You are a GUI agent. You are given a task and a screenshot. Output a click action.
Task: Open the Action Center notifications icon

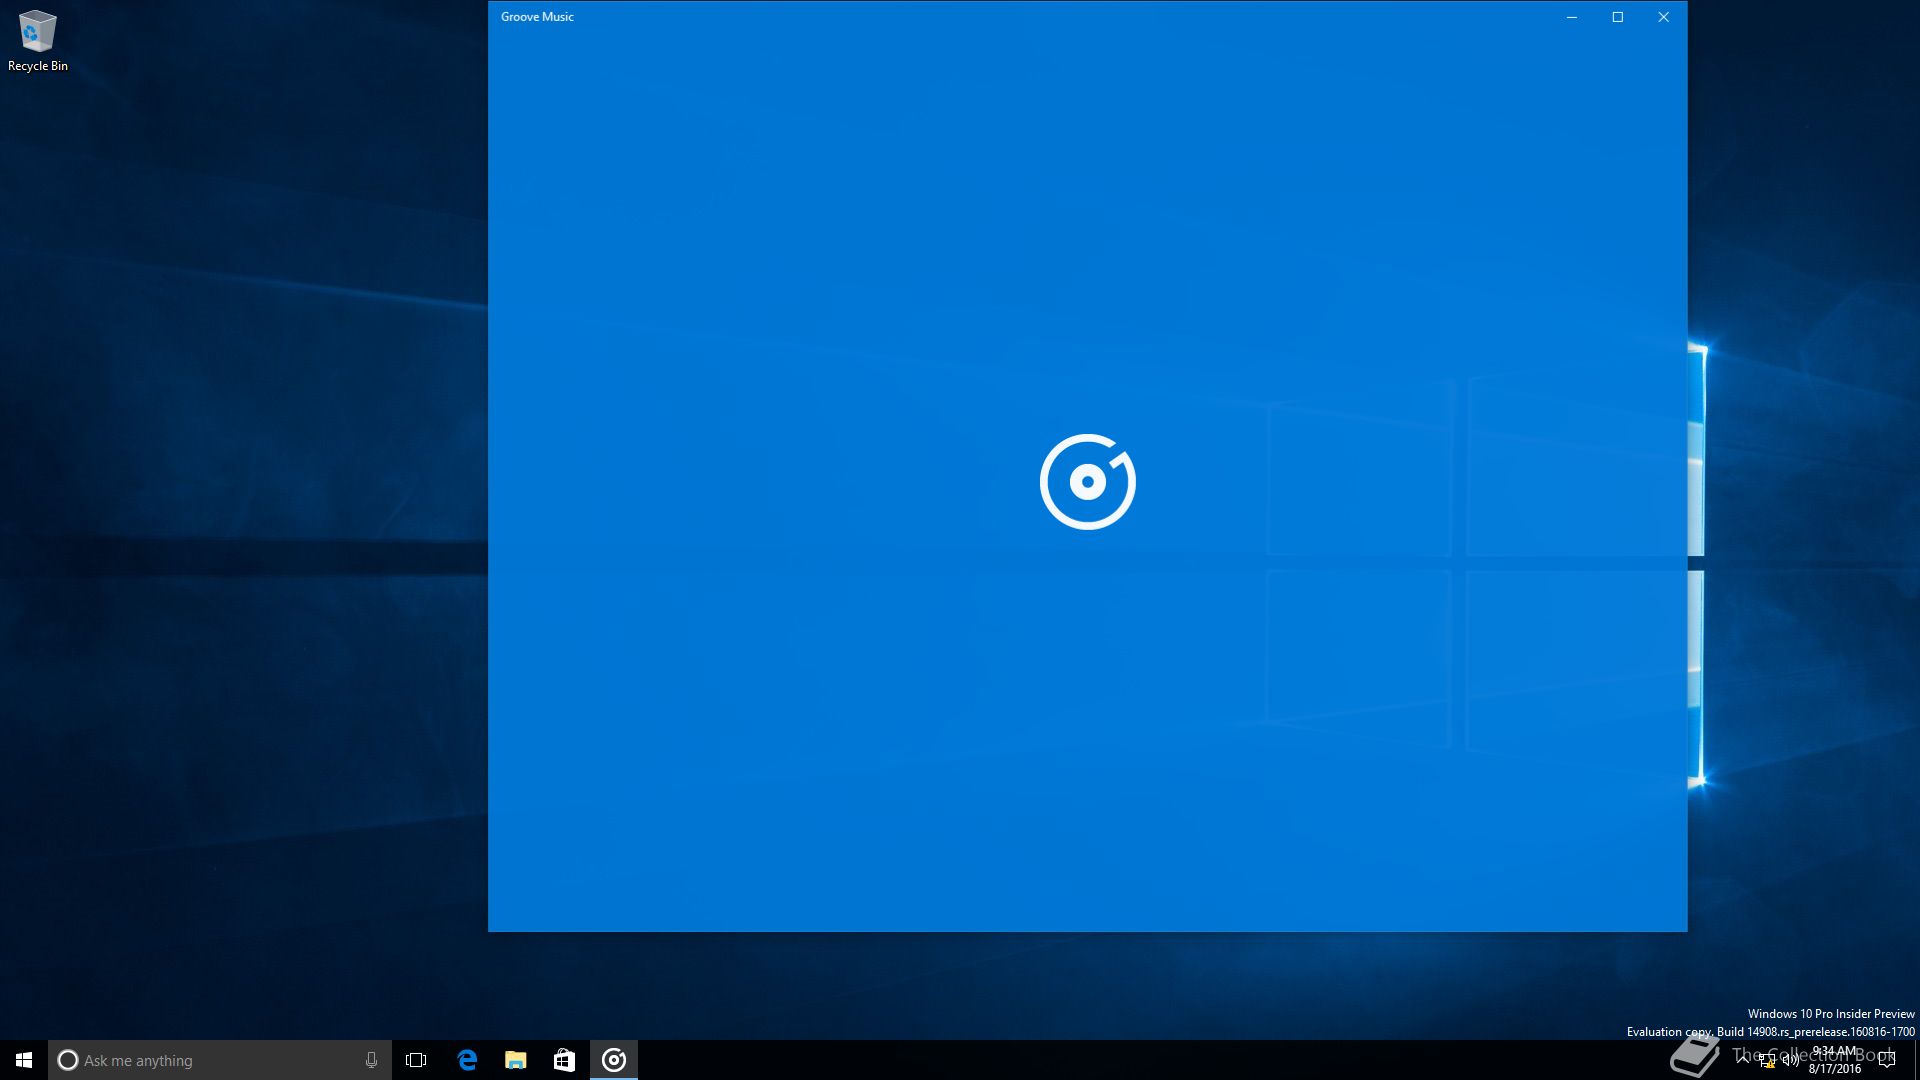pos(1887,1060)
